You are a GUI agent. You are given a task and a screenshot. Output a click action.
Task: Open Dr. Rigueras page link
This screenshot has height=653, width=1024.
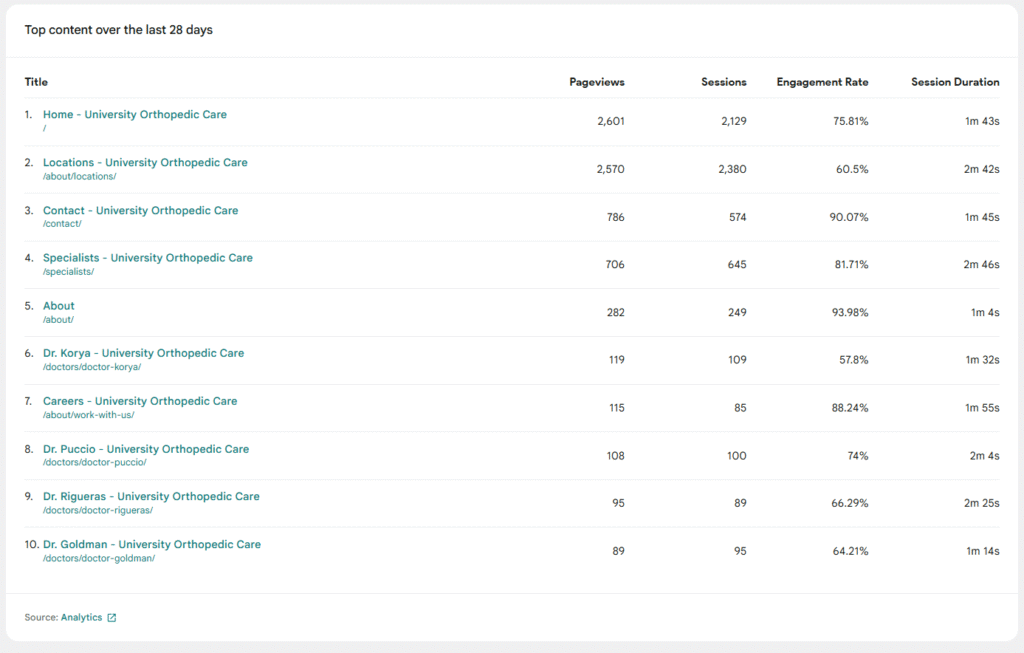(x=151, y=497)
